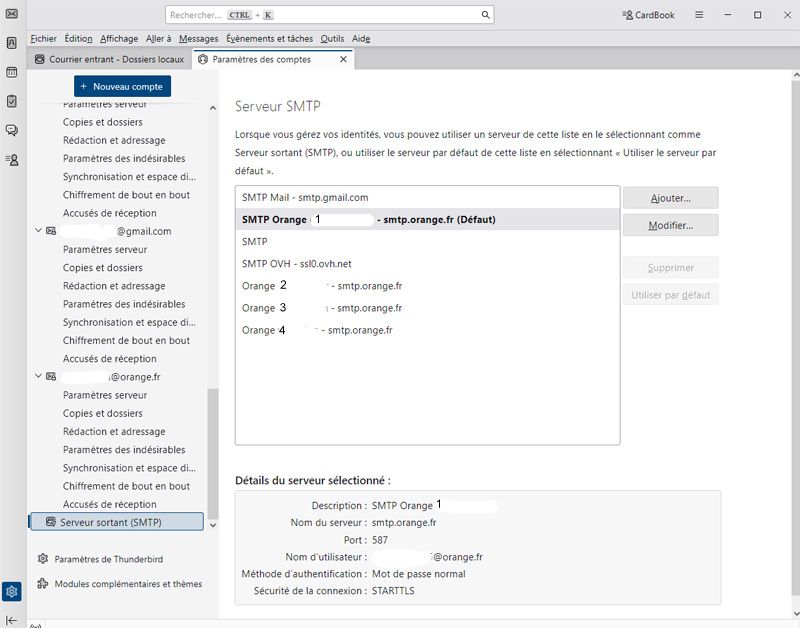The height and width of the screenshot is (628, 800).
Task: Open Accusés de réception under orange.fr account
Action: click(x=110, y=504)
